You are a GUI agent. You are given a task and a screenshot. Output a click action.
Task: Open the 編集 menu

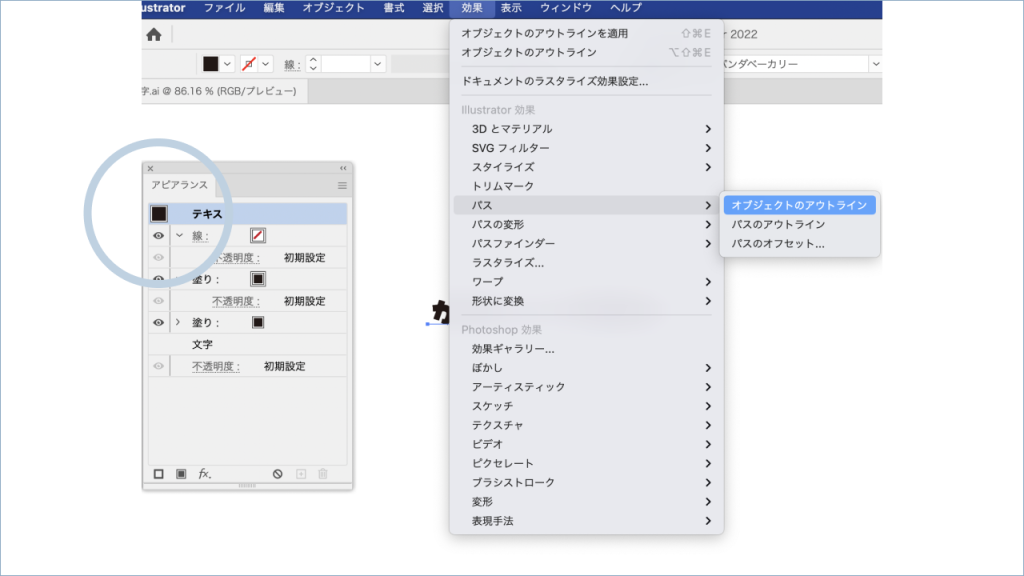(x=274, y=8)
